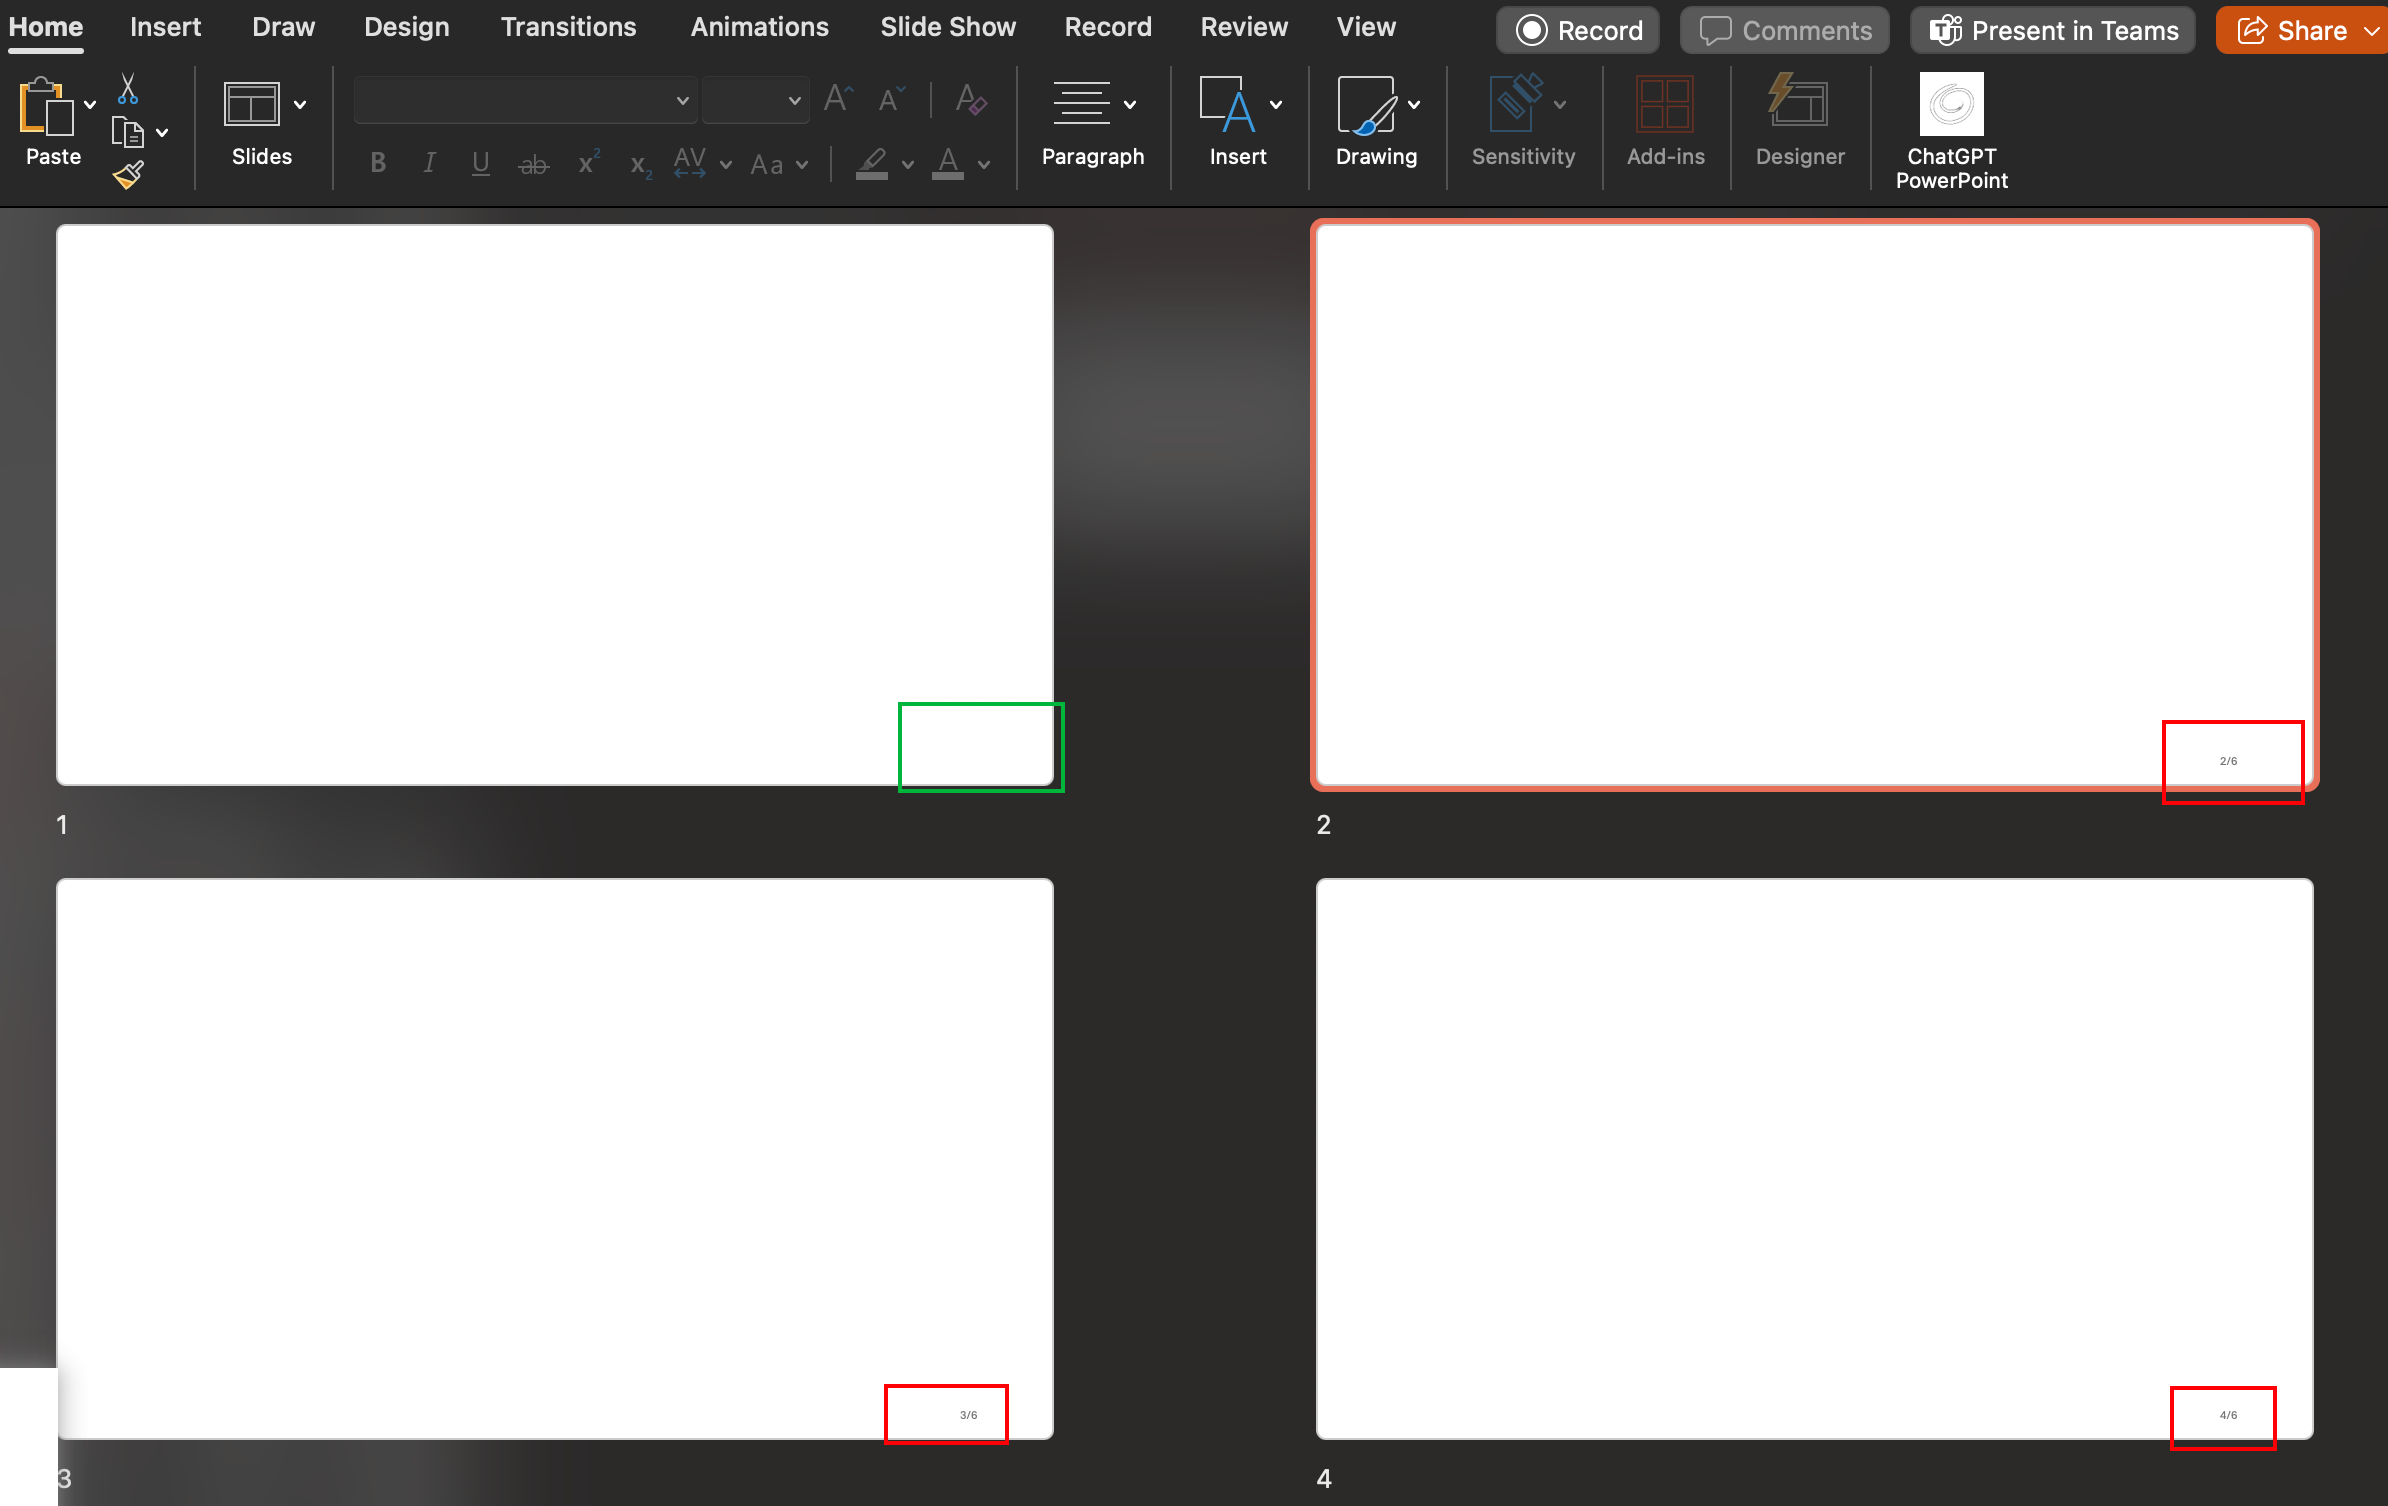This screenshot has width=2388, height=1506.
Task: Toggle Underline formatting
Action: click(x=480, y=163)
